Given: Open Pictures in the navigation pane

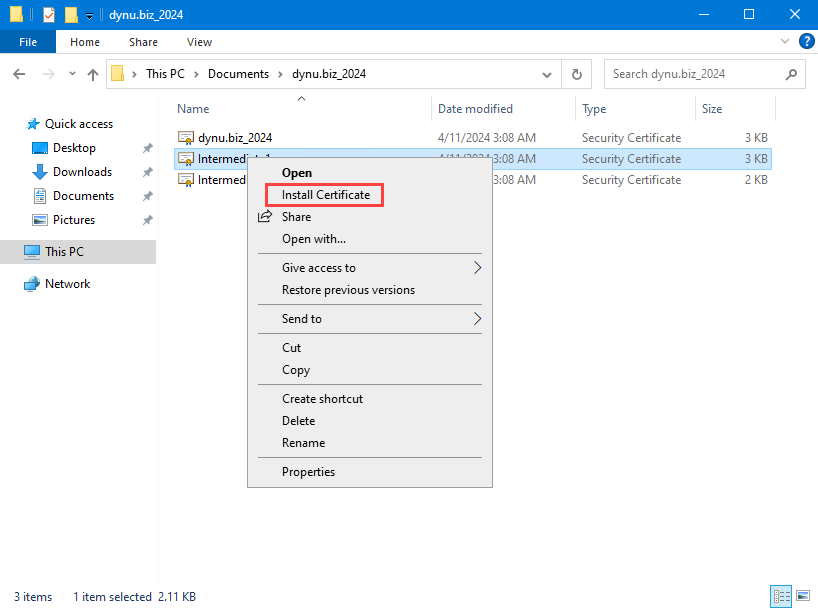Looking at the screenshot, I should click(74, 220).
